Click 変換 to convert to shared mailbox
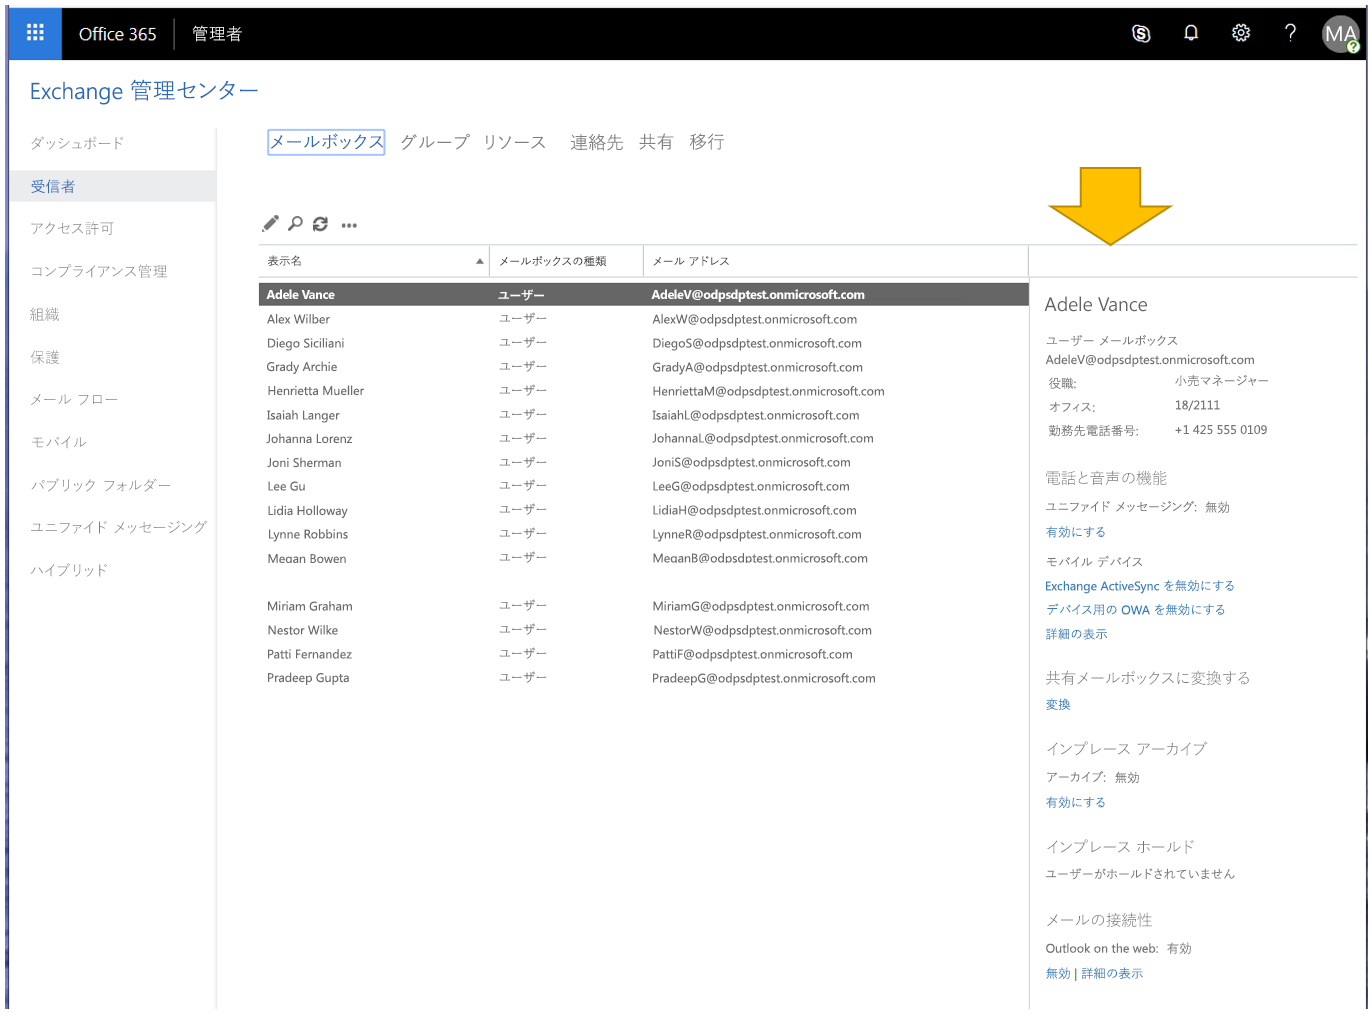This screenshot has width=1372, height=1016. [x=1058, y=705]
